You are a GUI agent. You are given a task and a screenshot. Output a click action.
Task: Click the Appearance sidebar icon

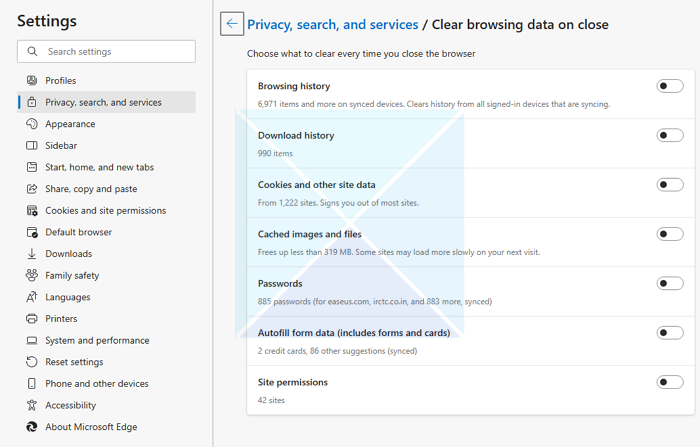click(32, 124)
